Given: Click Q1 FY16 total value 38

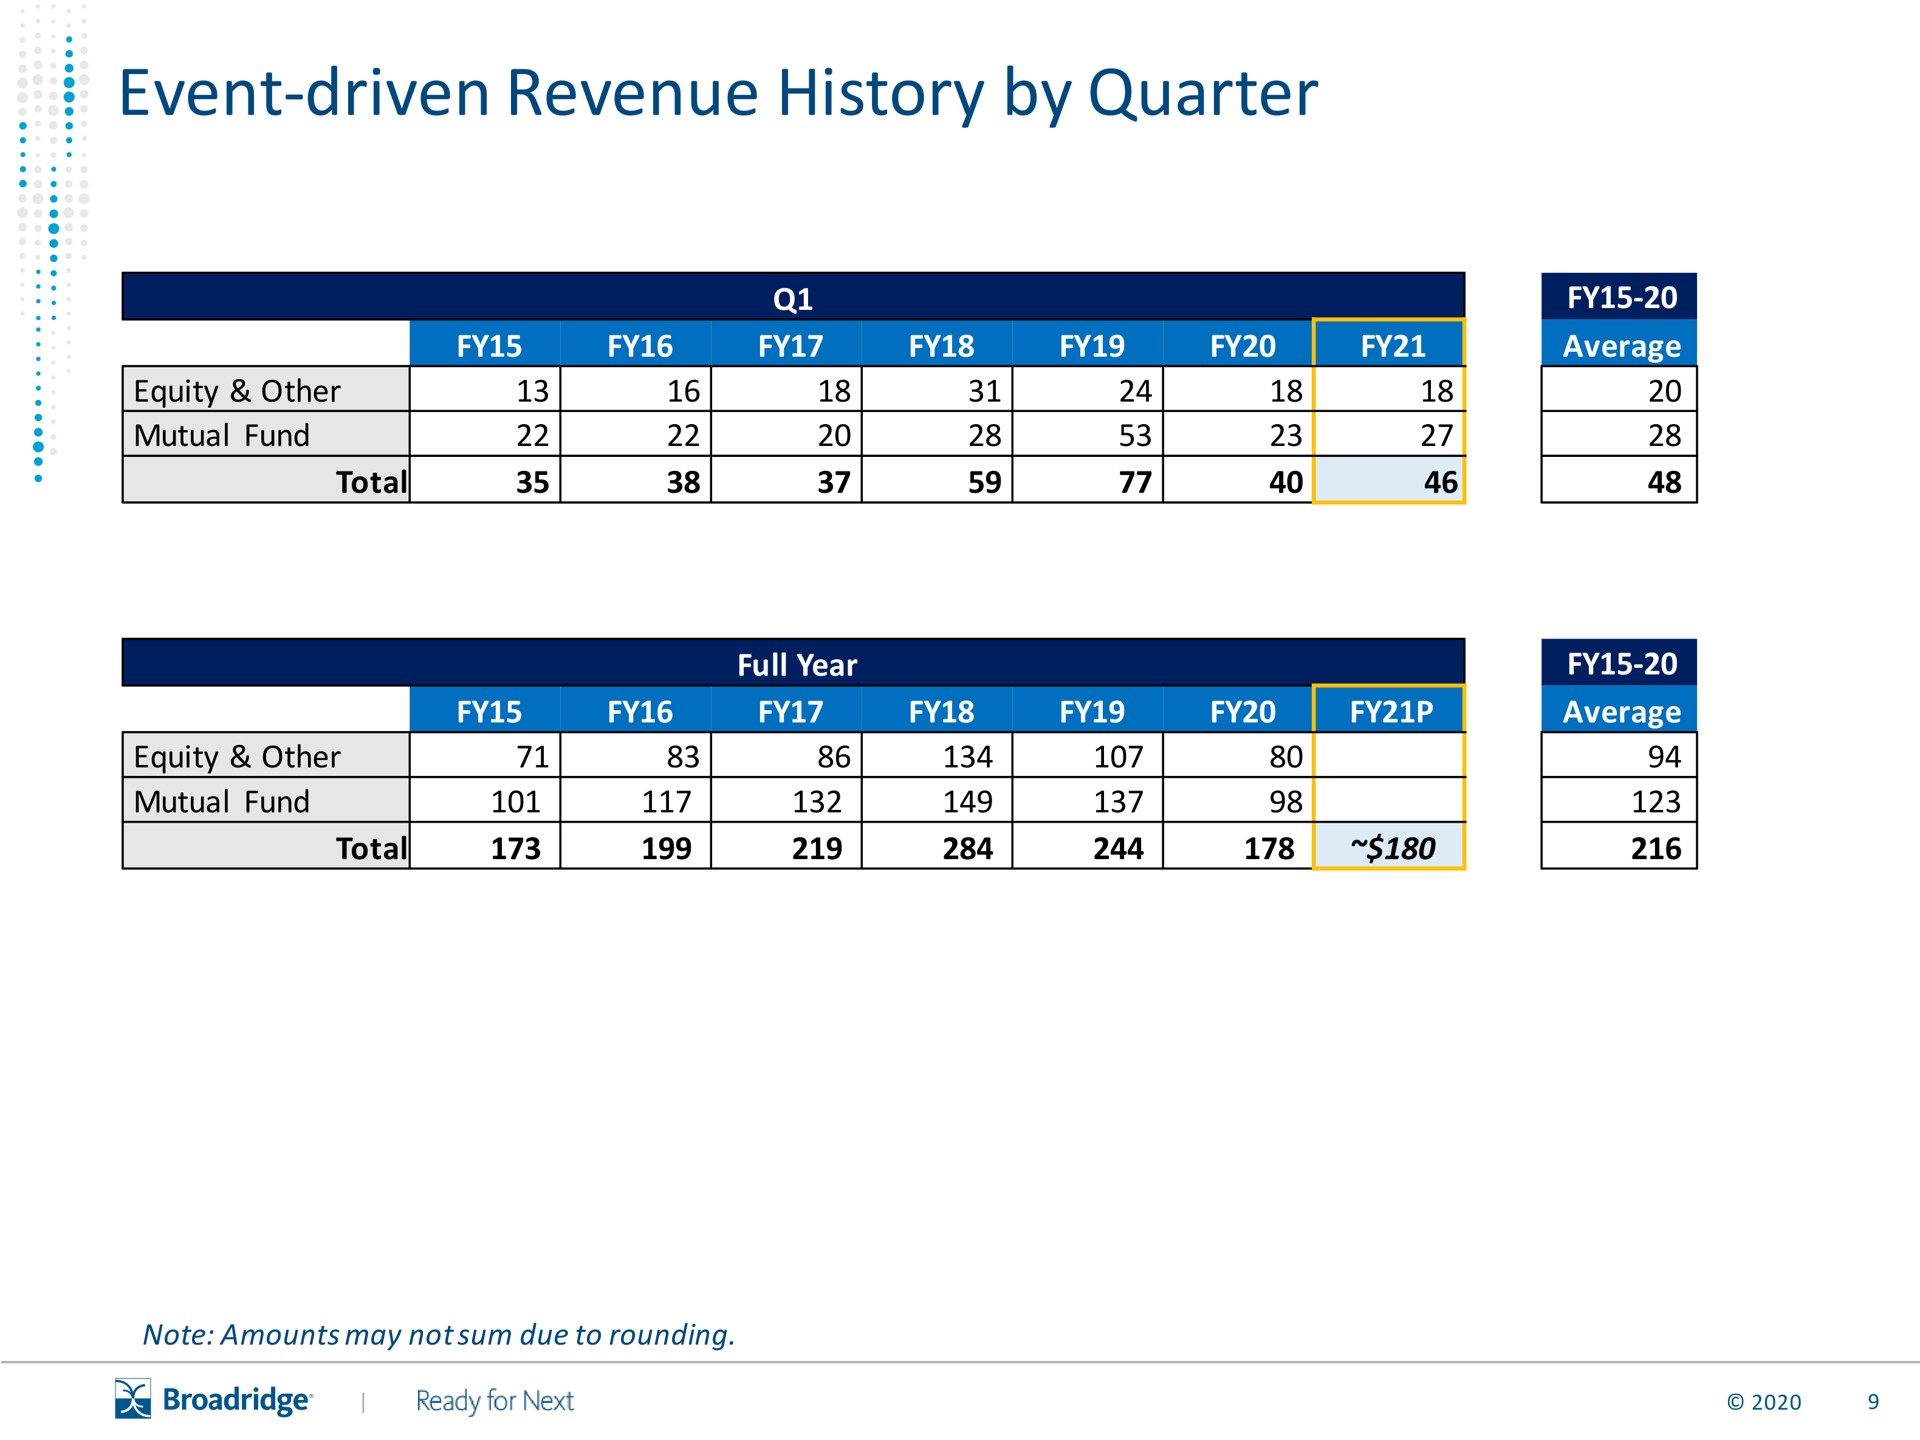Looking at the screenshot, I should tap(635, 481).
